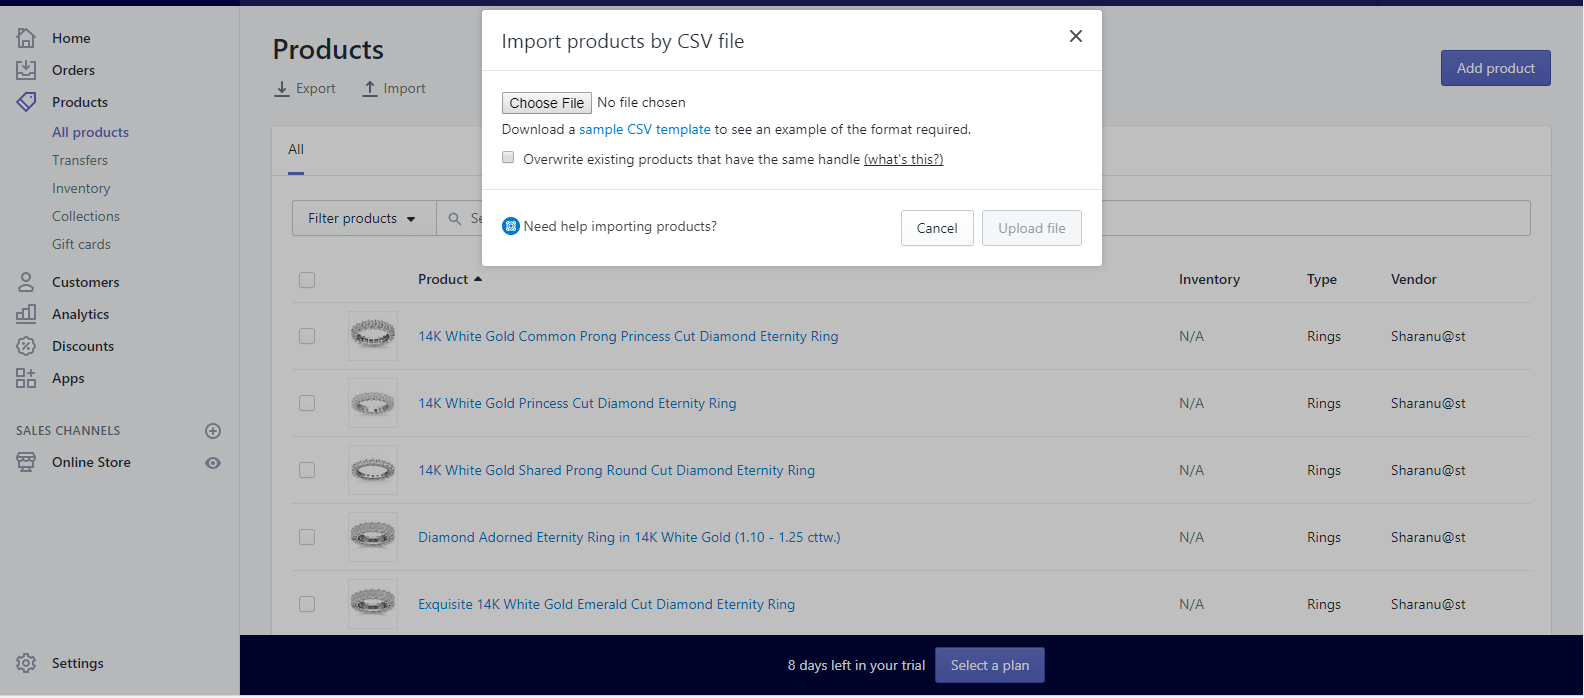Select the Customers person icon
Screen dimensions: 1584x698
[x=26, y=282]
